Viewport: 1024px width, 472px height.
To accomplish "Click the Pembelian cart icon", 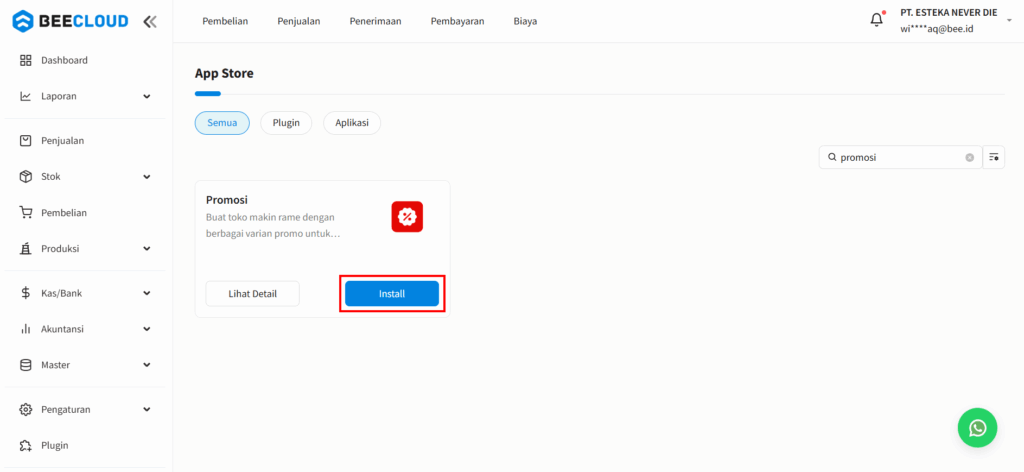I will [x=25, y=212].
